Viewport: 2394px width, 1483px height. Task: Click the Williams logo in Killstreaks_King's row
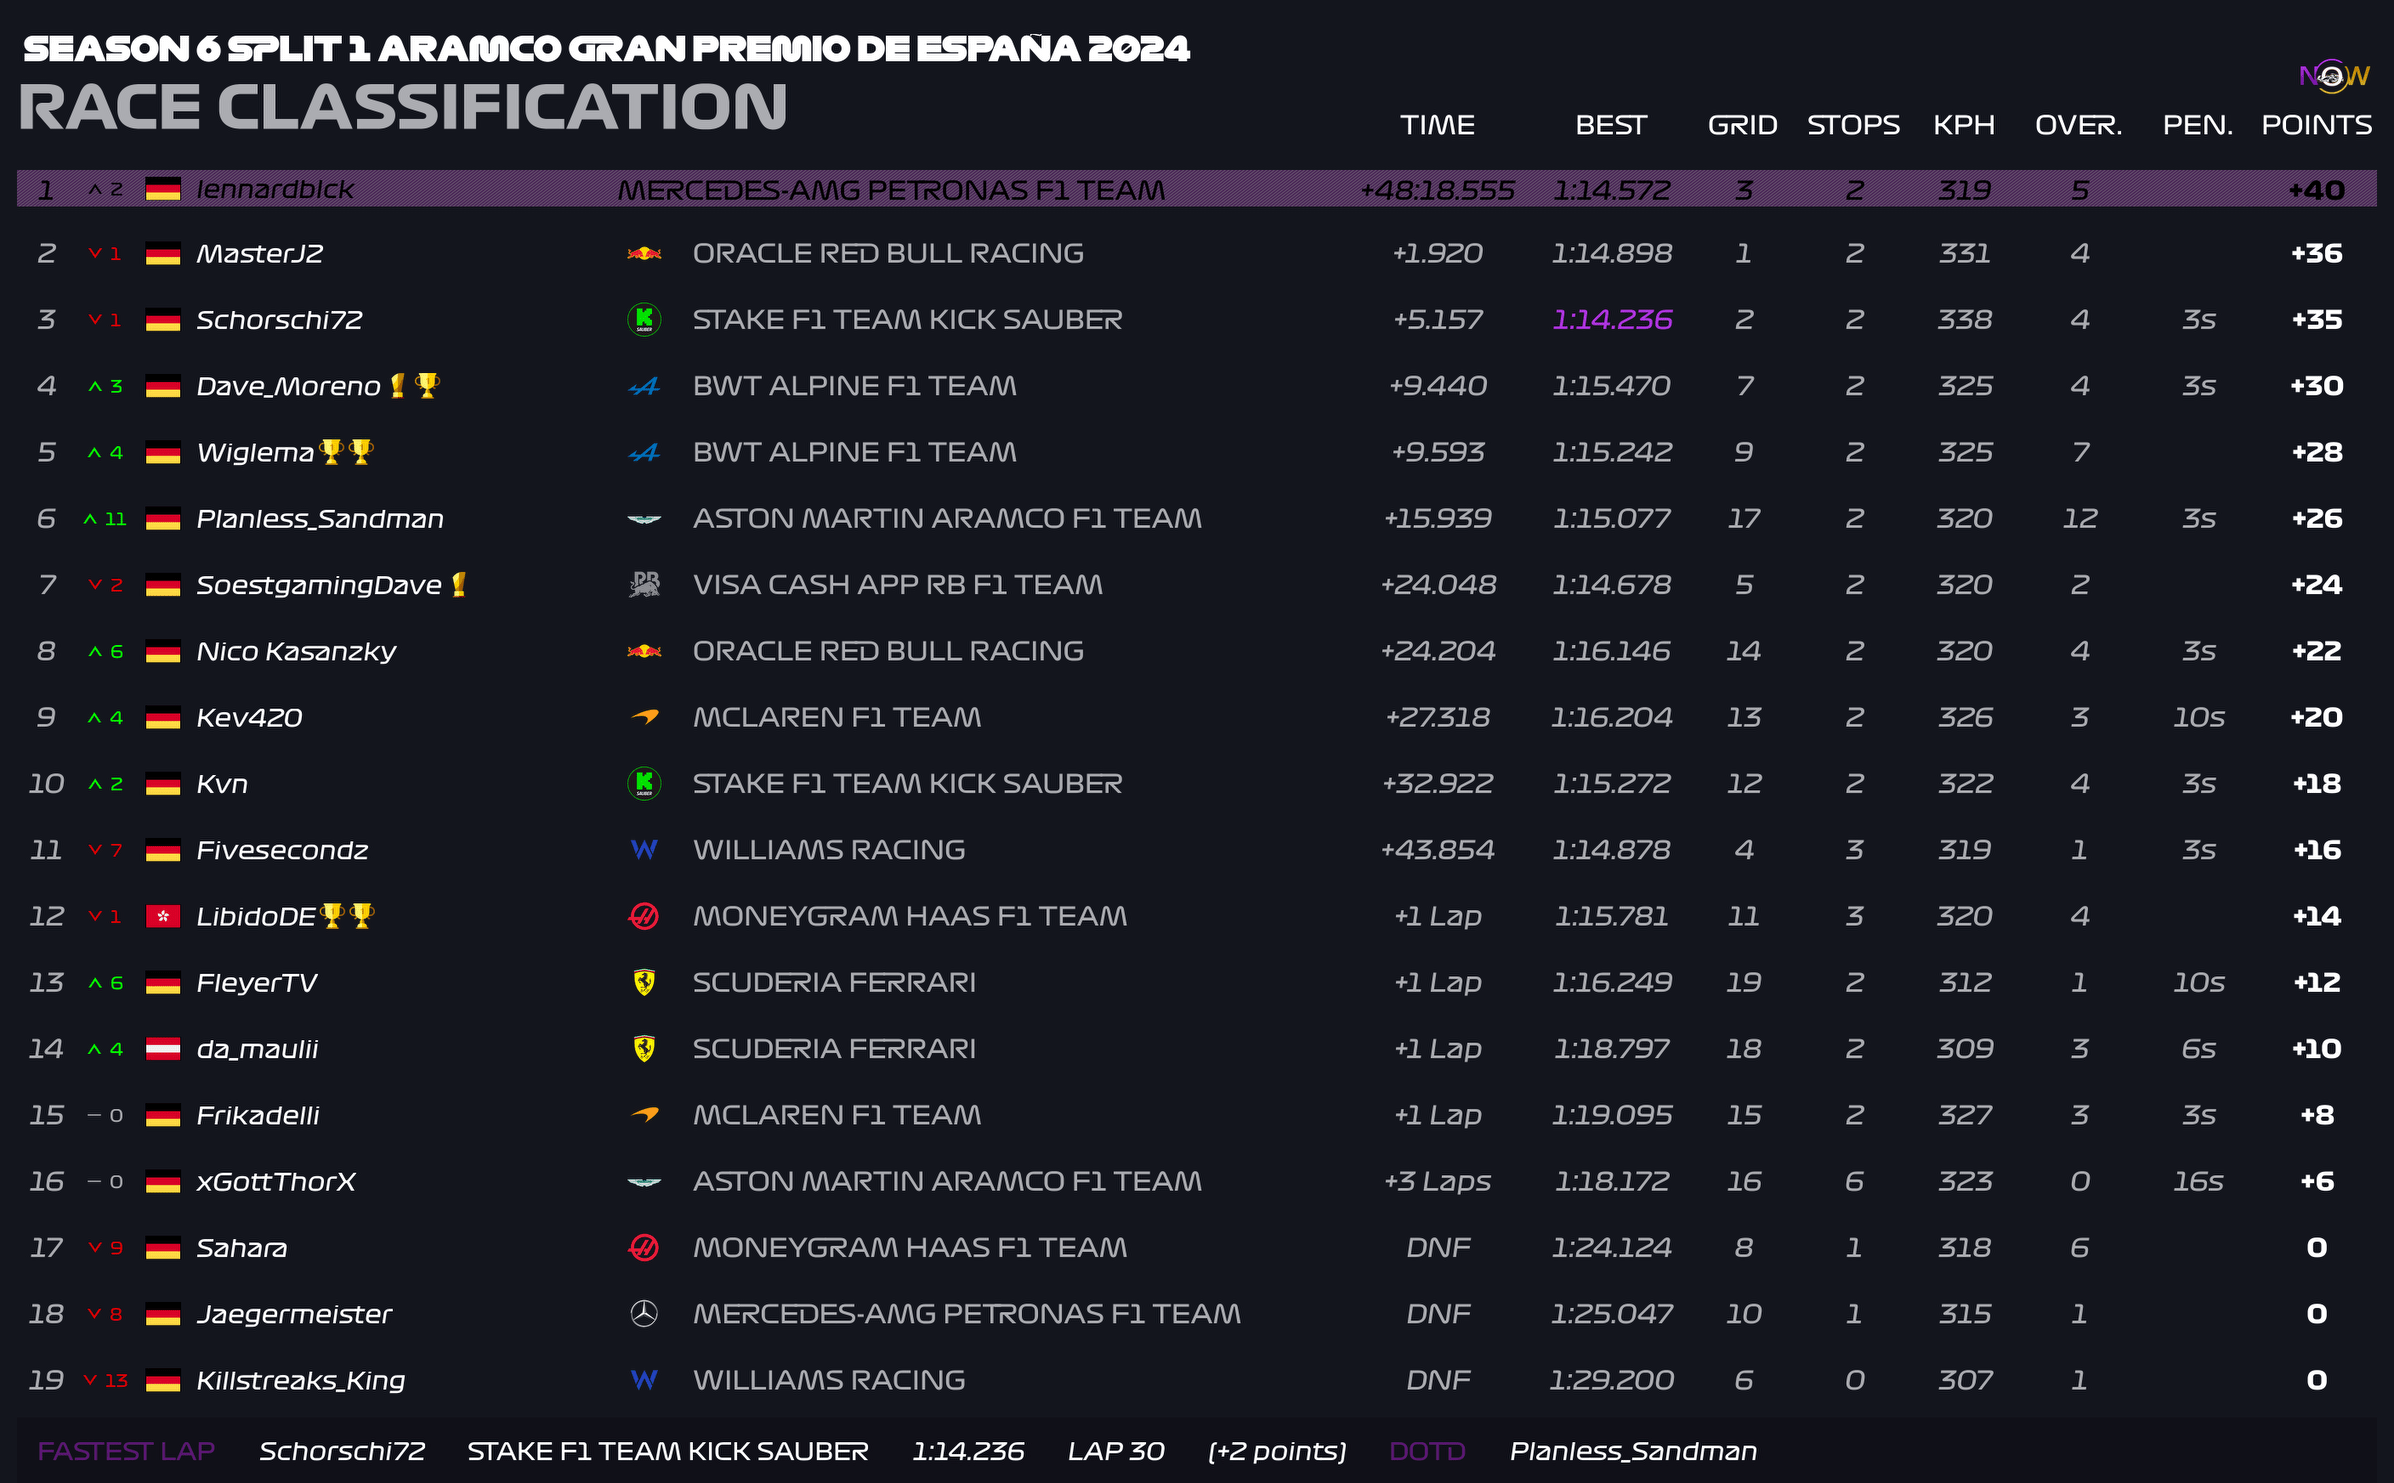(644, 1380)
